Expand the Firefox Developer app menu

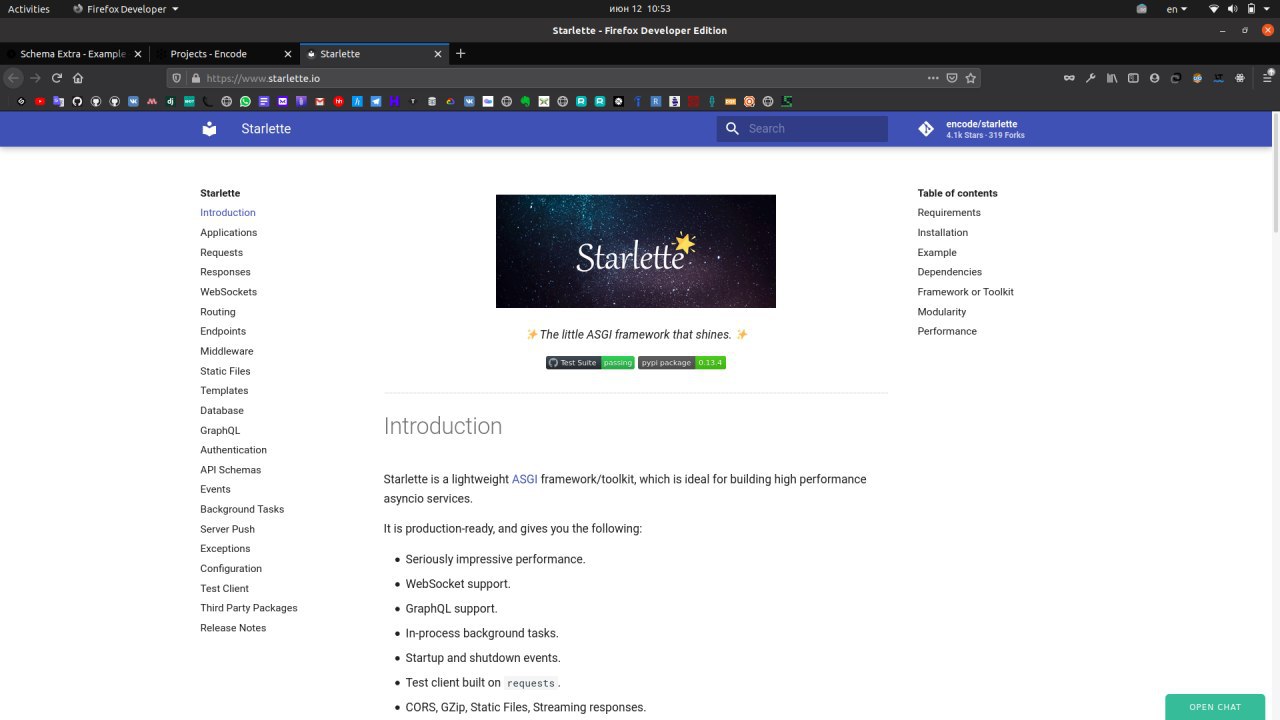tap(127, 9)
